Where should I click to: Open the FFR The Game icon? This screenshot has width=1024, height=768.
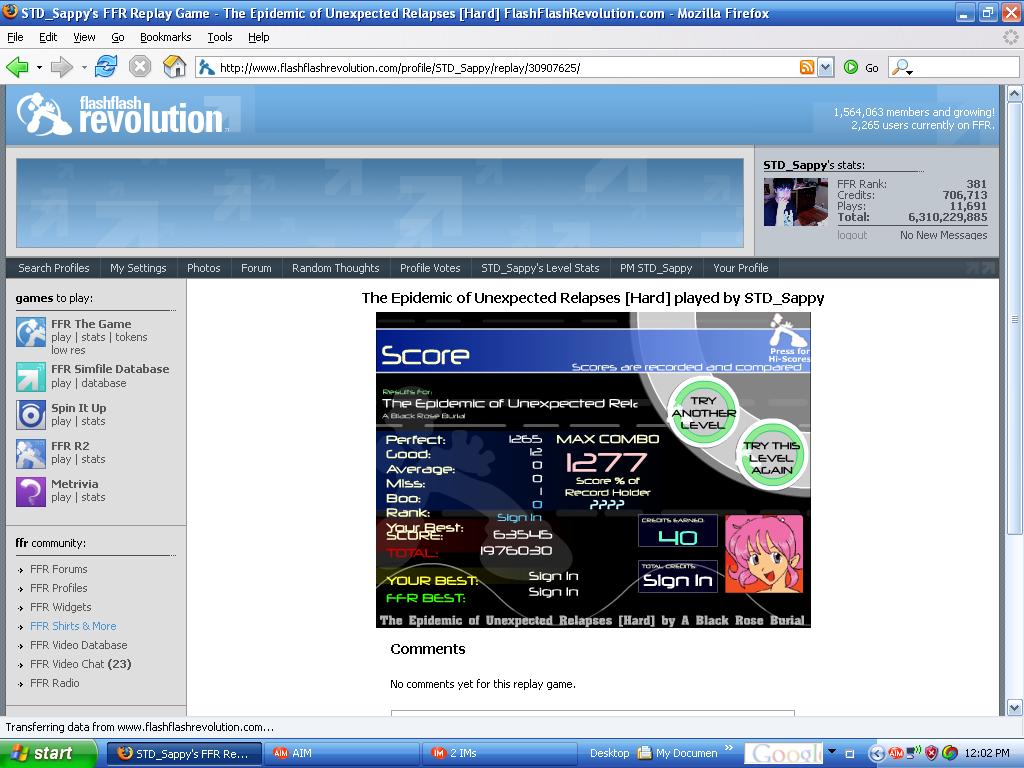[x=31, y=332]
